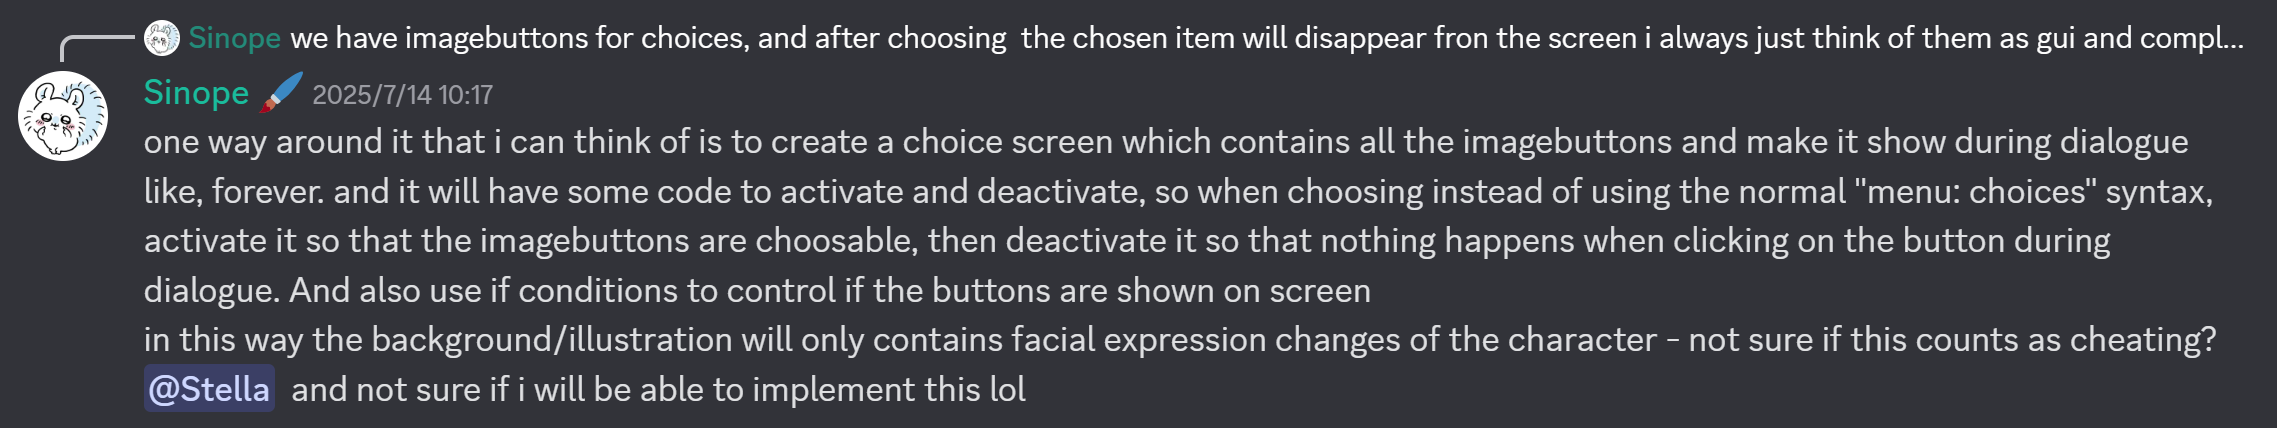
Task: Click the line starting "one way around it"
Action: point(1166,142)
